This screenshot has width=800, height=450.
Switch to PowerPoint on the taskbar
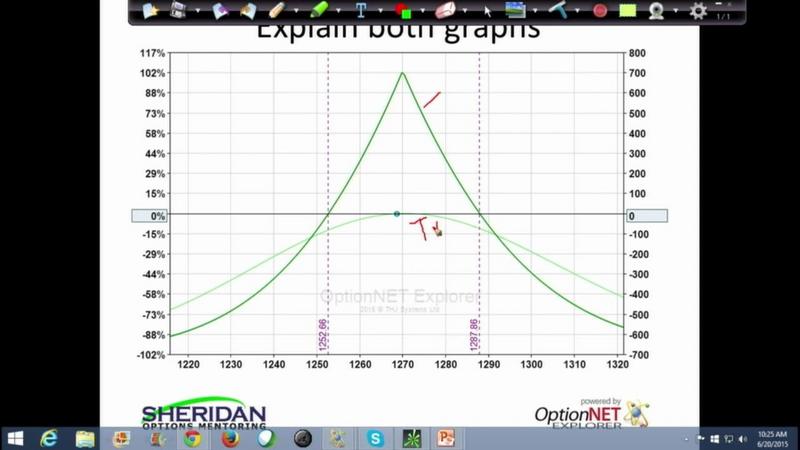446,438
